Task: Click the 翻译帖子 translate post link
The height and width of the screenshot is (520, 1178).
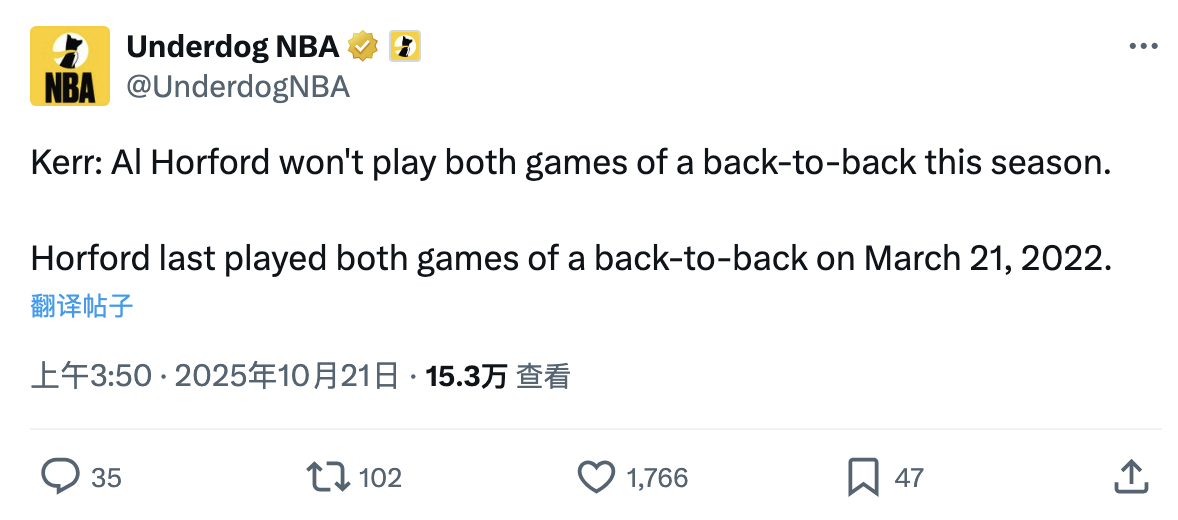Action: 82,306
